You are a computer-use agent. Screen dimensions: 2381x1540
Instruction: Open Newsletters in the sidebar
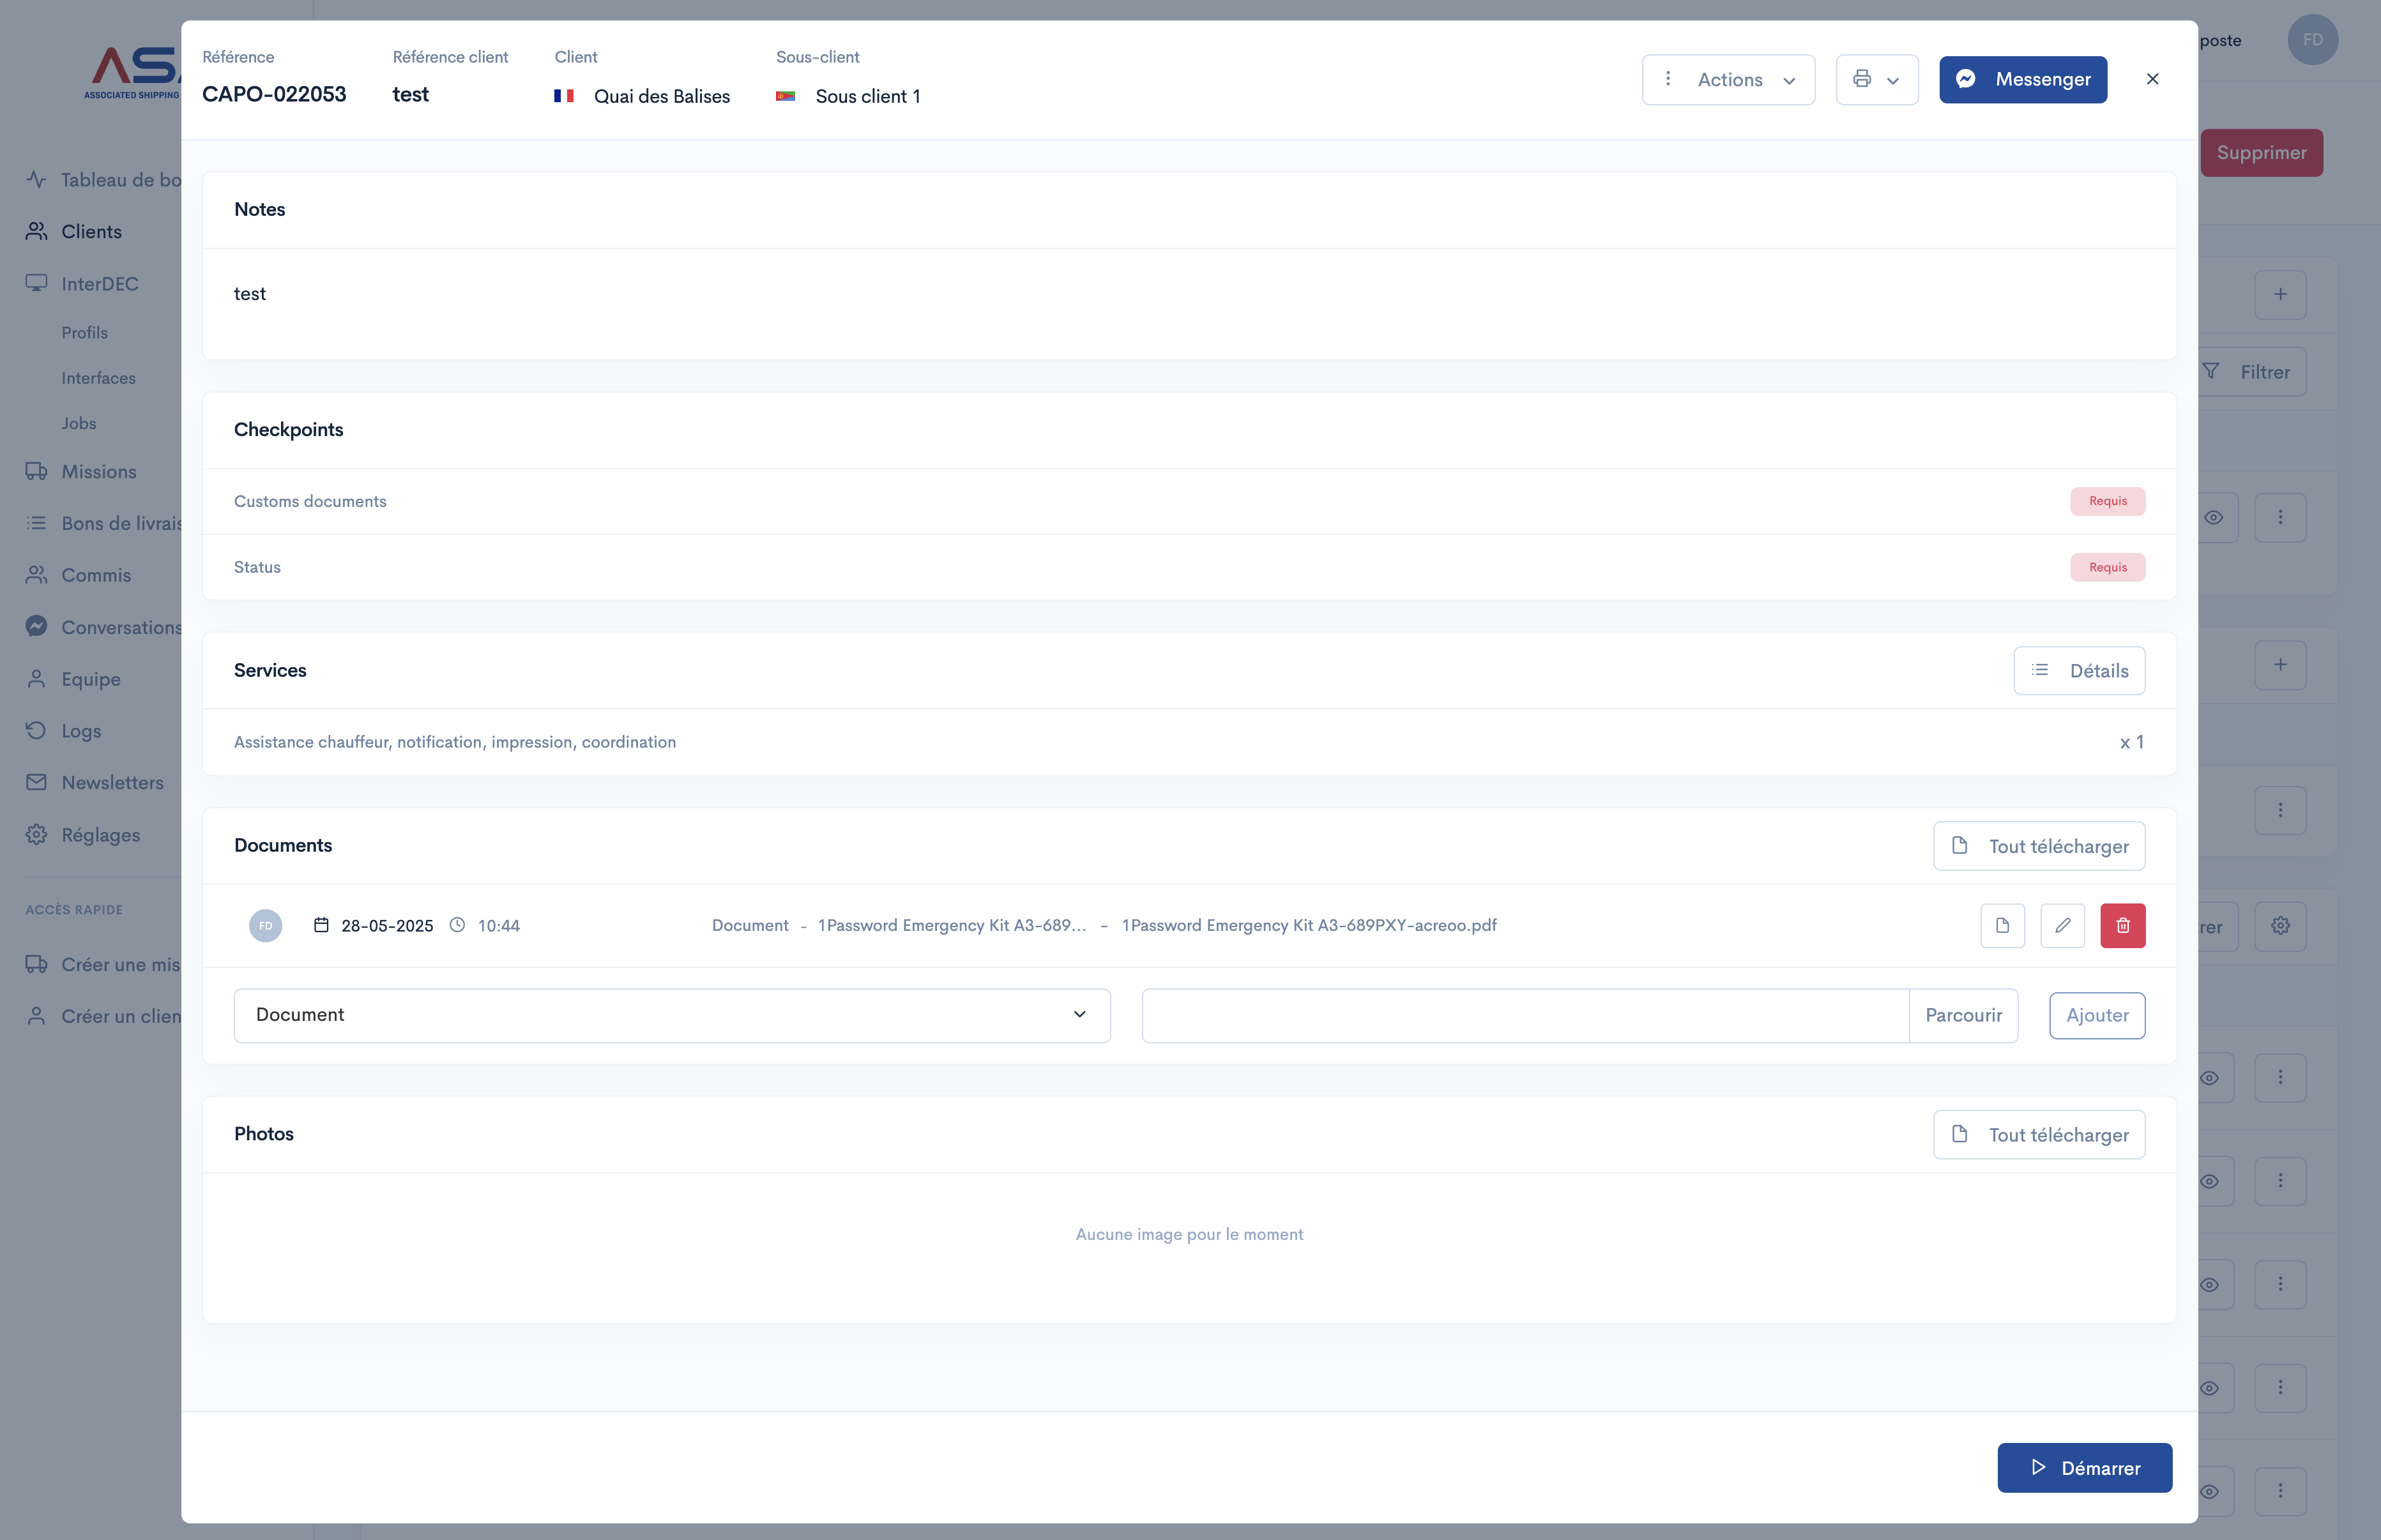[94, 783]
